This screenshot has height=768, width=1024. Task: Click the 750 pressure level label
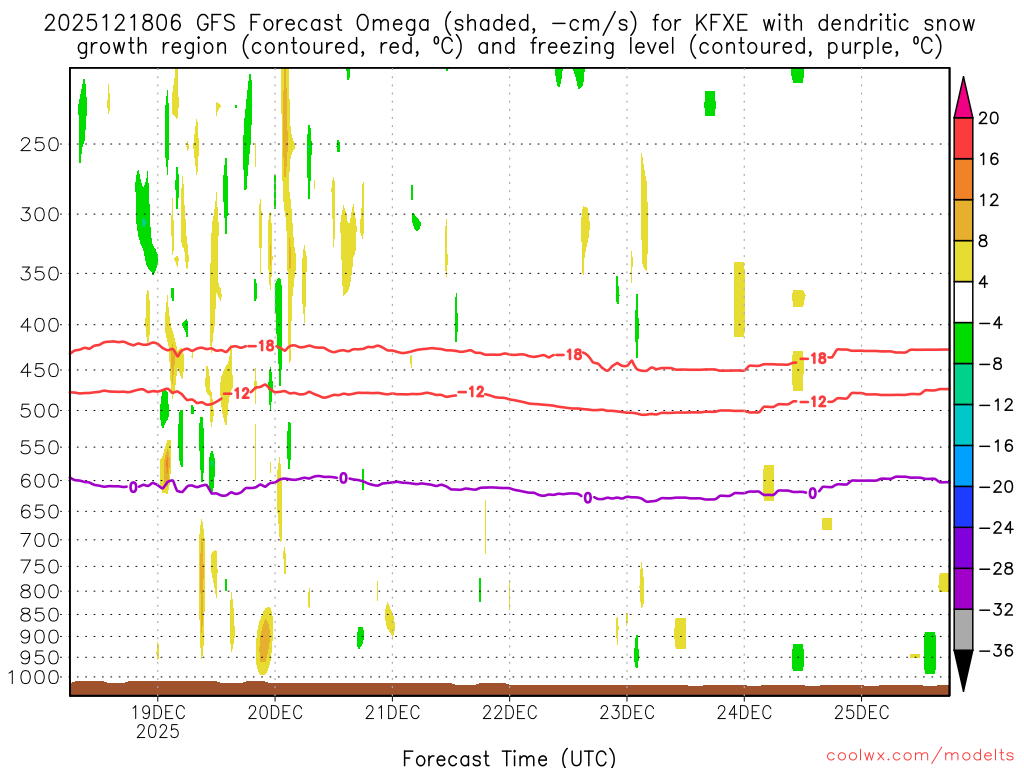pos(40,567)
